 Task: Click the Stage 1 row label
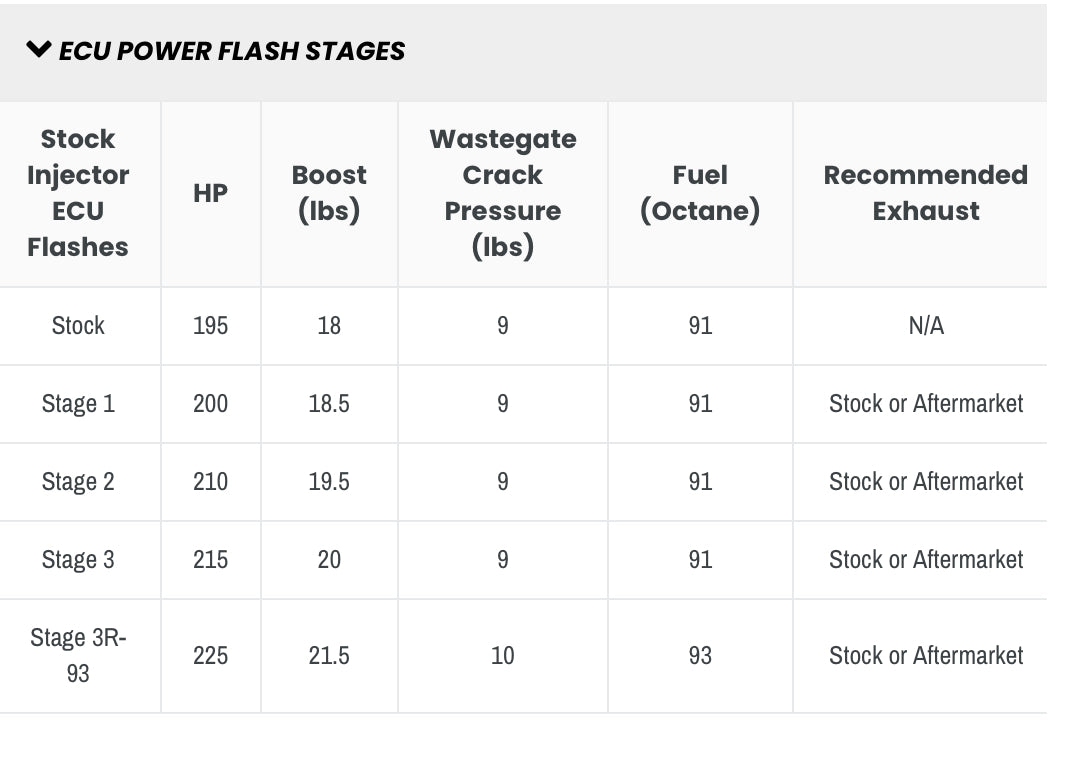[x=78, y=404]
